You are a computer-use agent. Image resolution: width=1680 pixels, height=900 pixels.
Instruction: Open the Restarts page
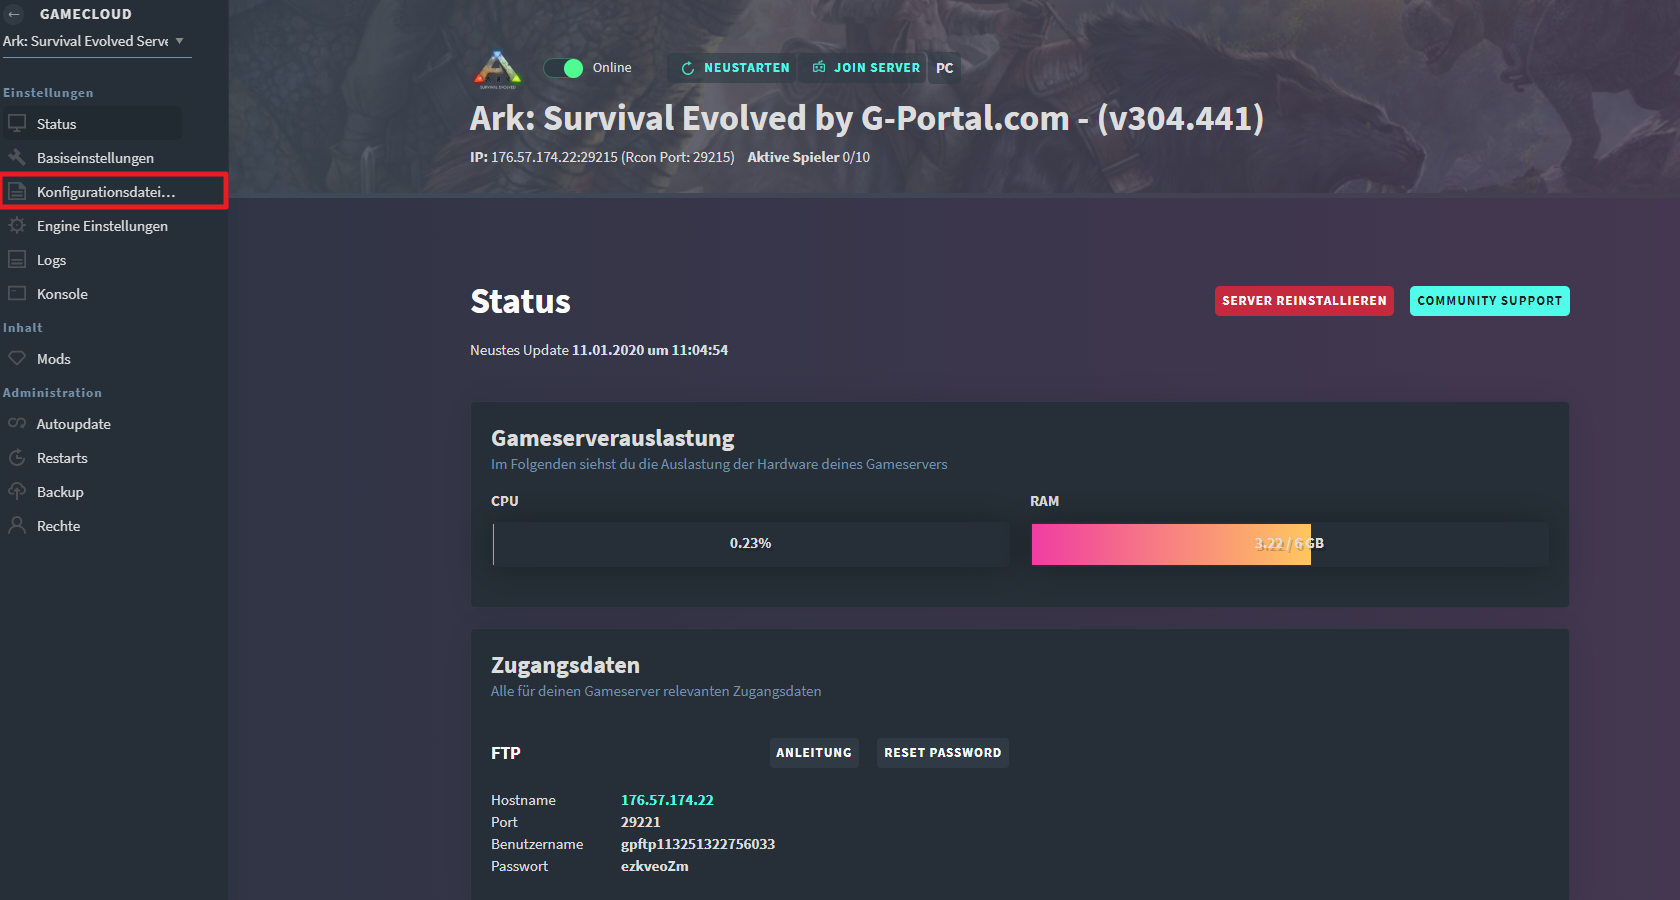62,458
